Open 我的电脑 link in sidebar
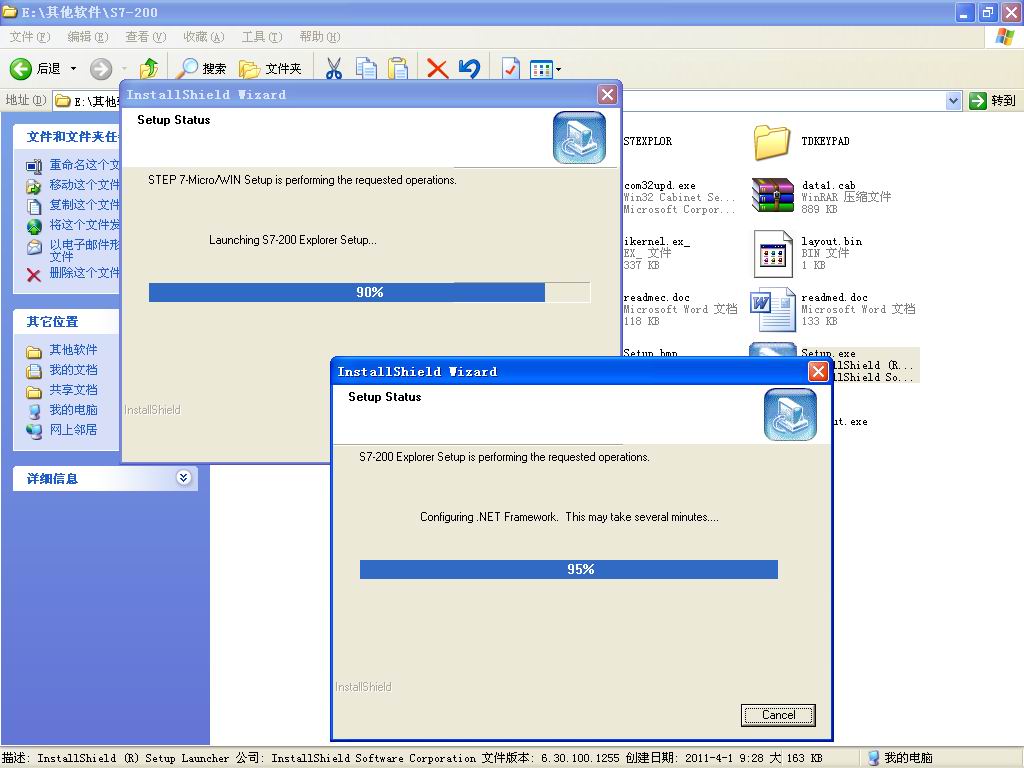 [73, 410]
